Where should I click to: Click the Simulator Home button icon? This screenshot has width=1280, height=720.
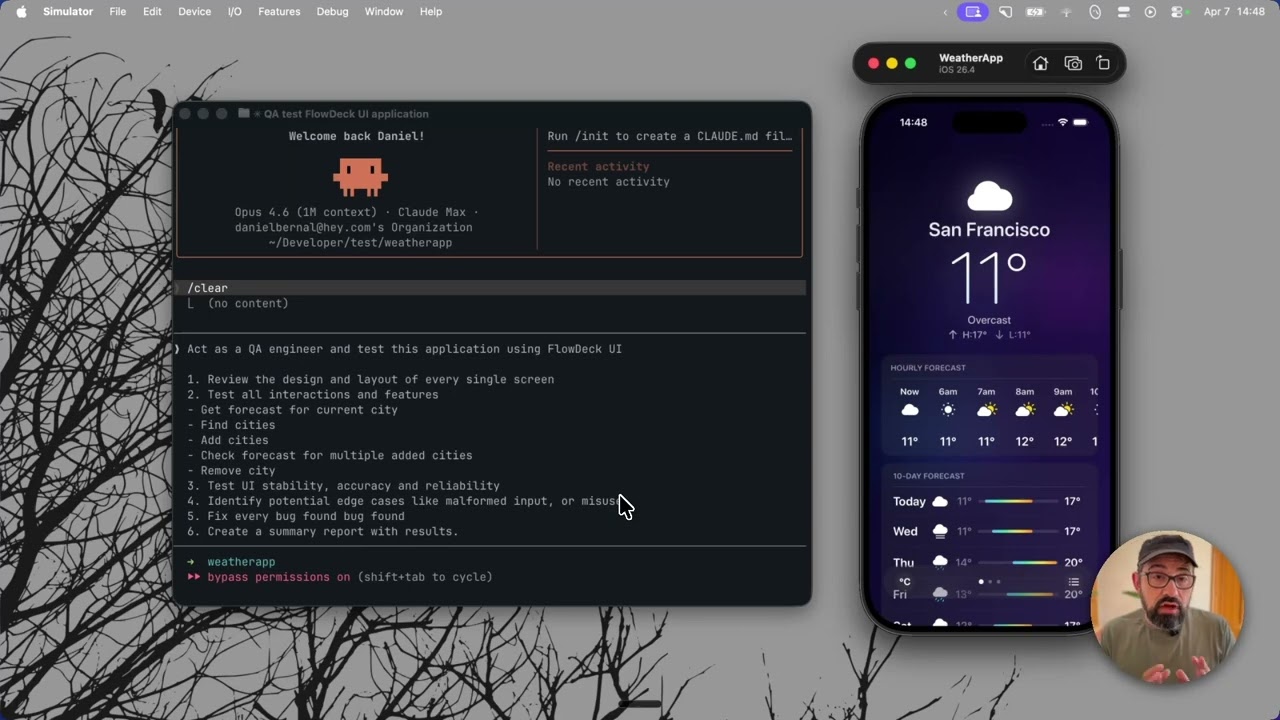click(x=1040, y=64)
